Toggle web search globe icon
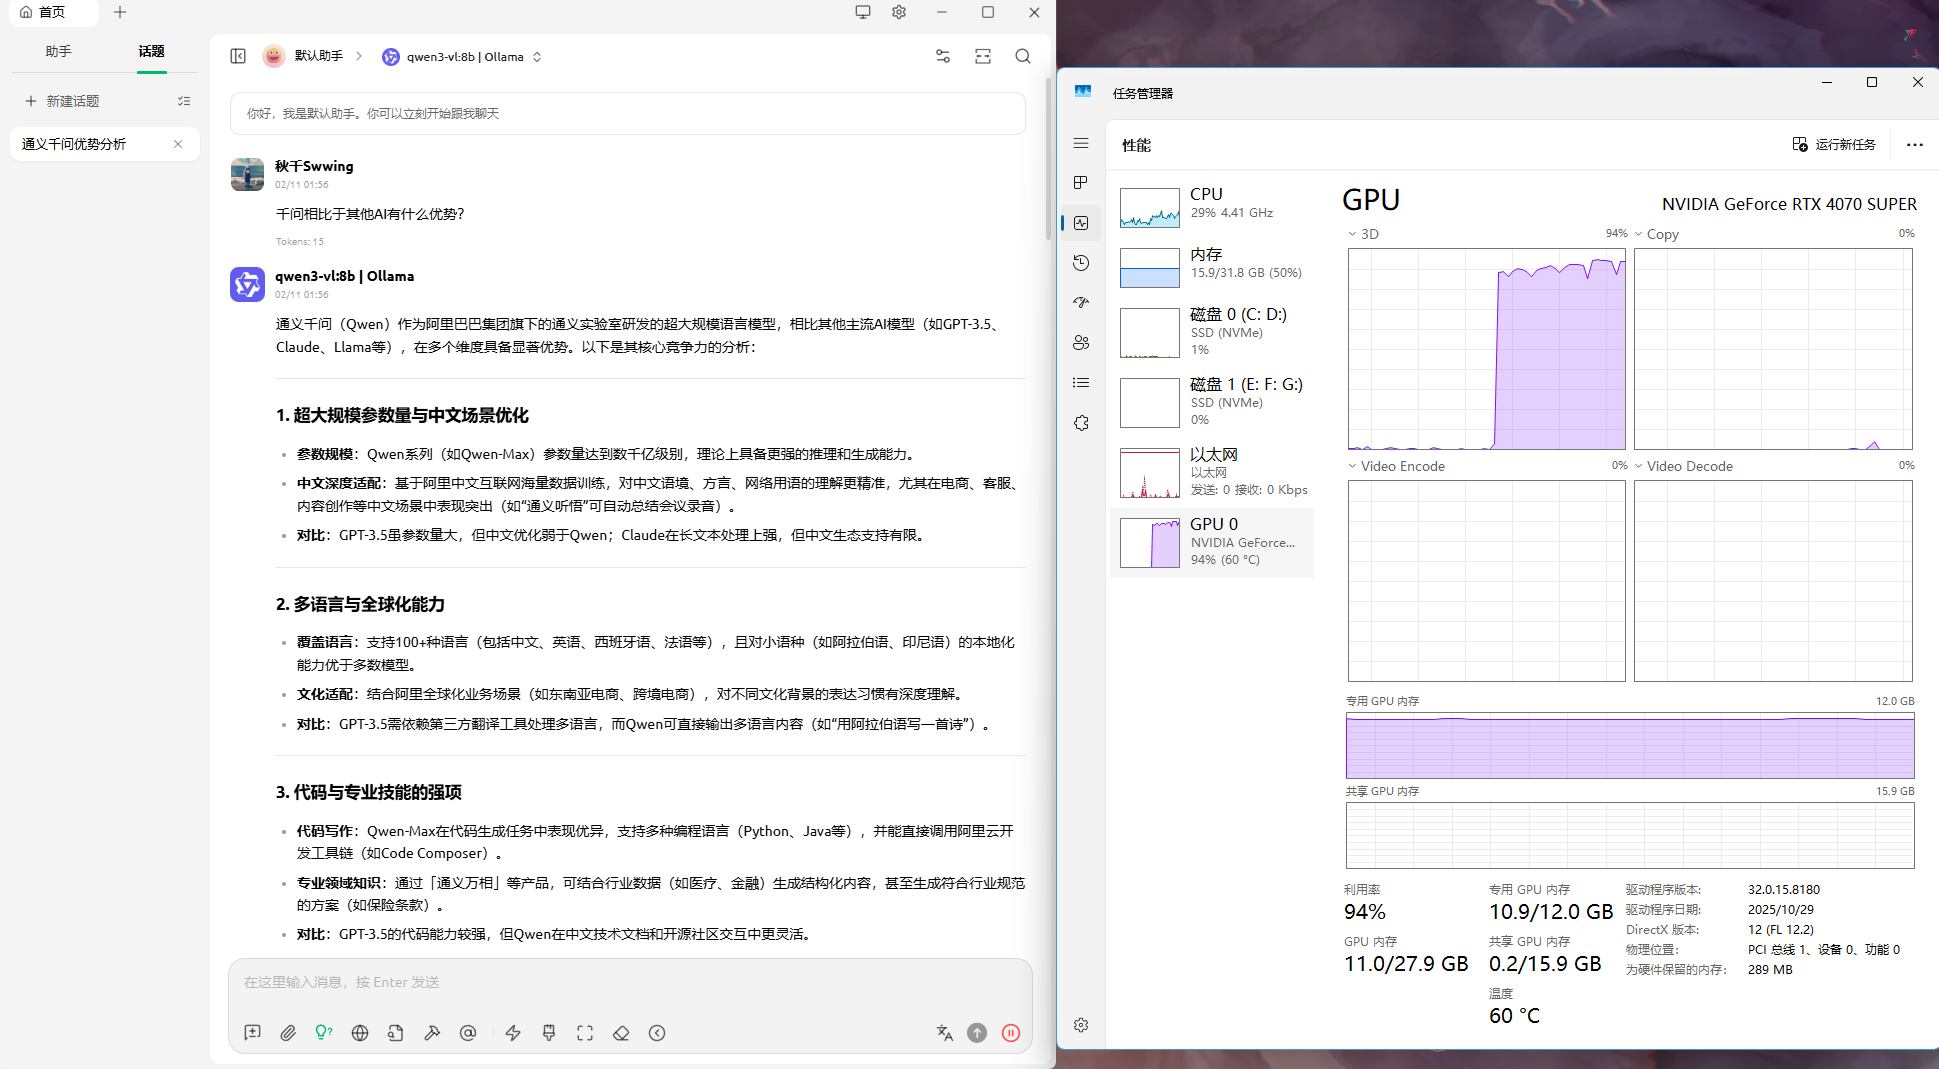Viewport: 1939px width, 1069px height. pos(360,1033)
